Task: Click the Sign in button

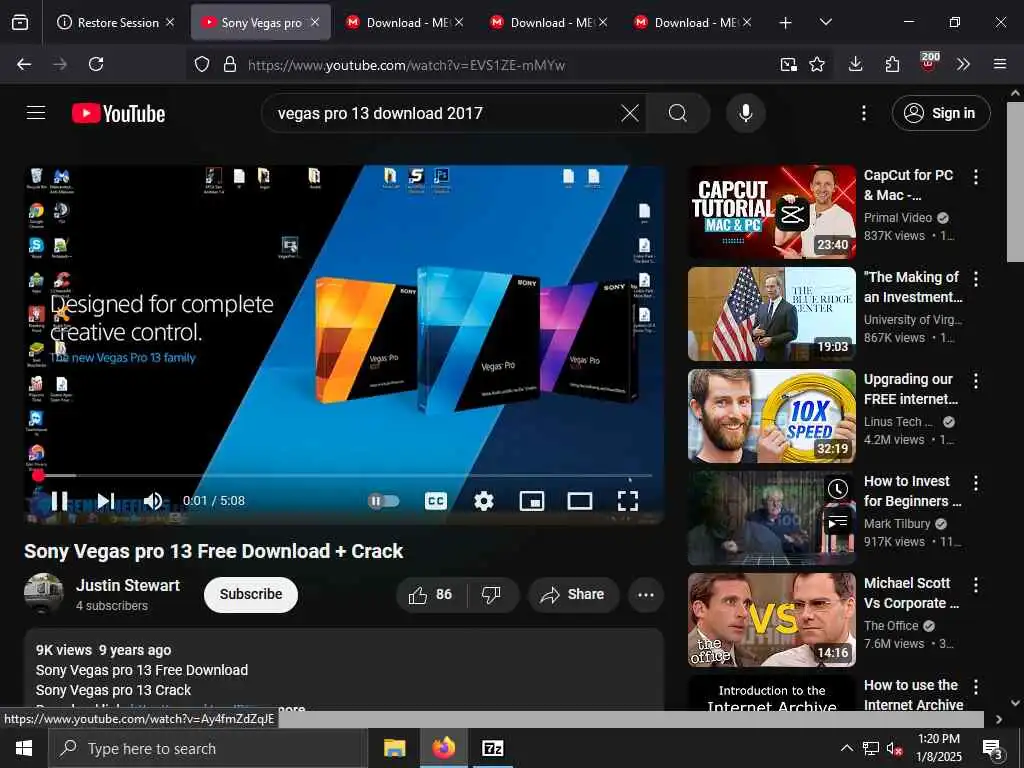Action: click(940, 113)
